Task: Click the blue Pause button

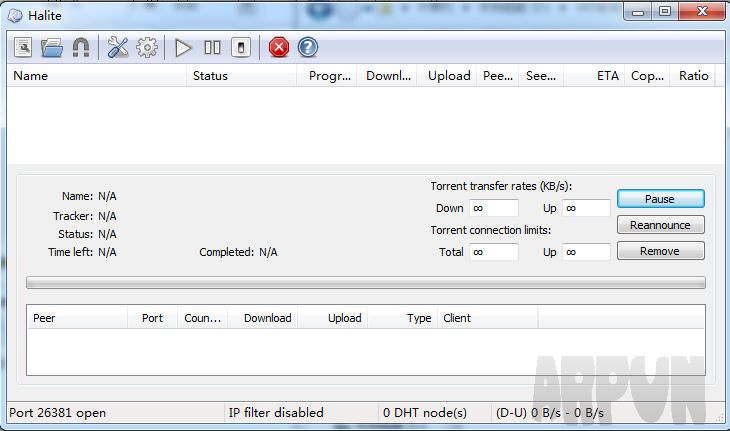Action: click(x=661, y=199)
